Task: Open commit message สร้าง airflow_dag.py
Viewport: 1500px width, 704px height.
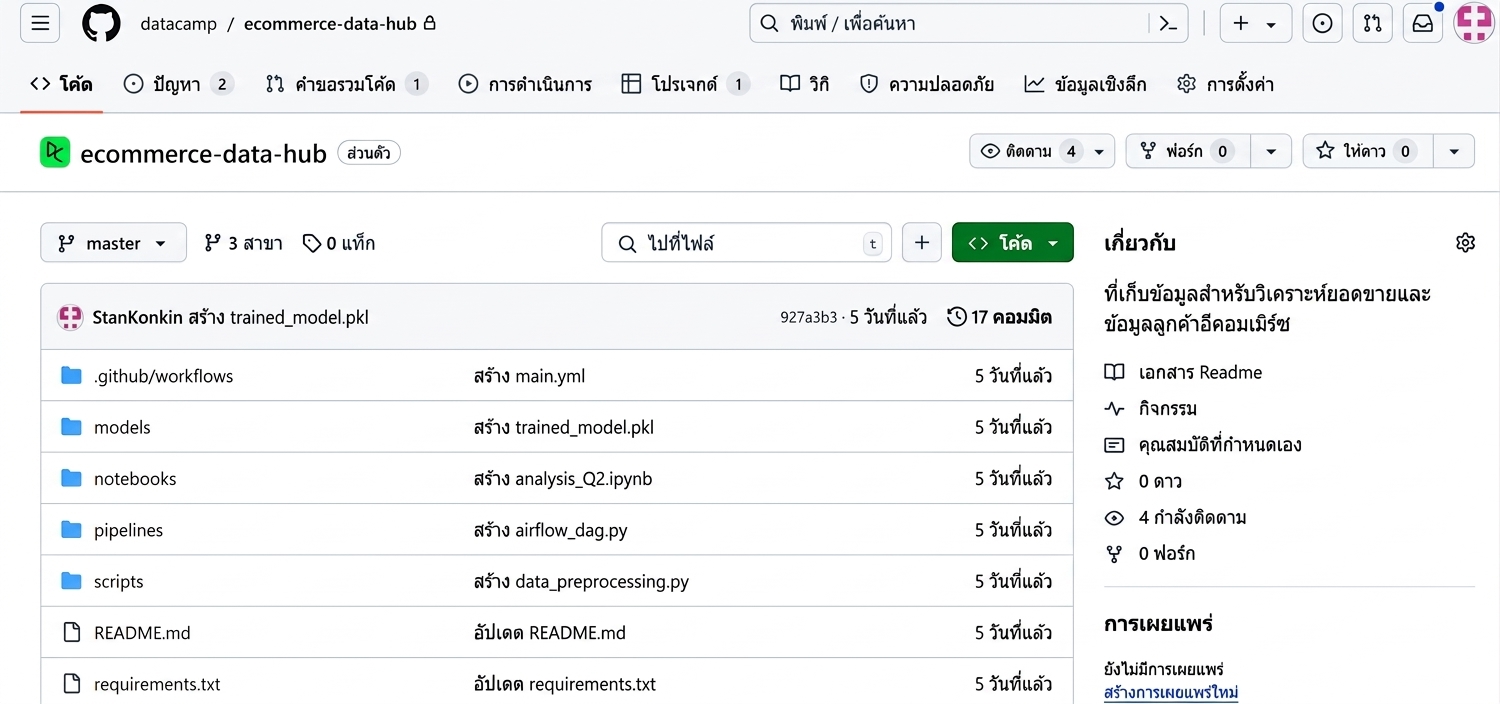Action: 550,530
